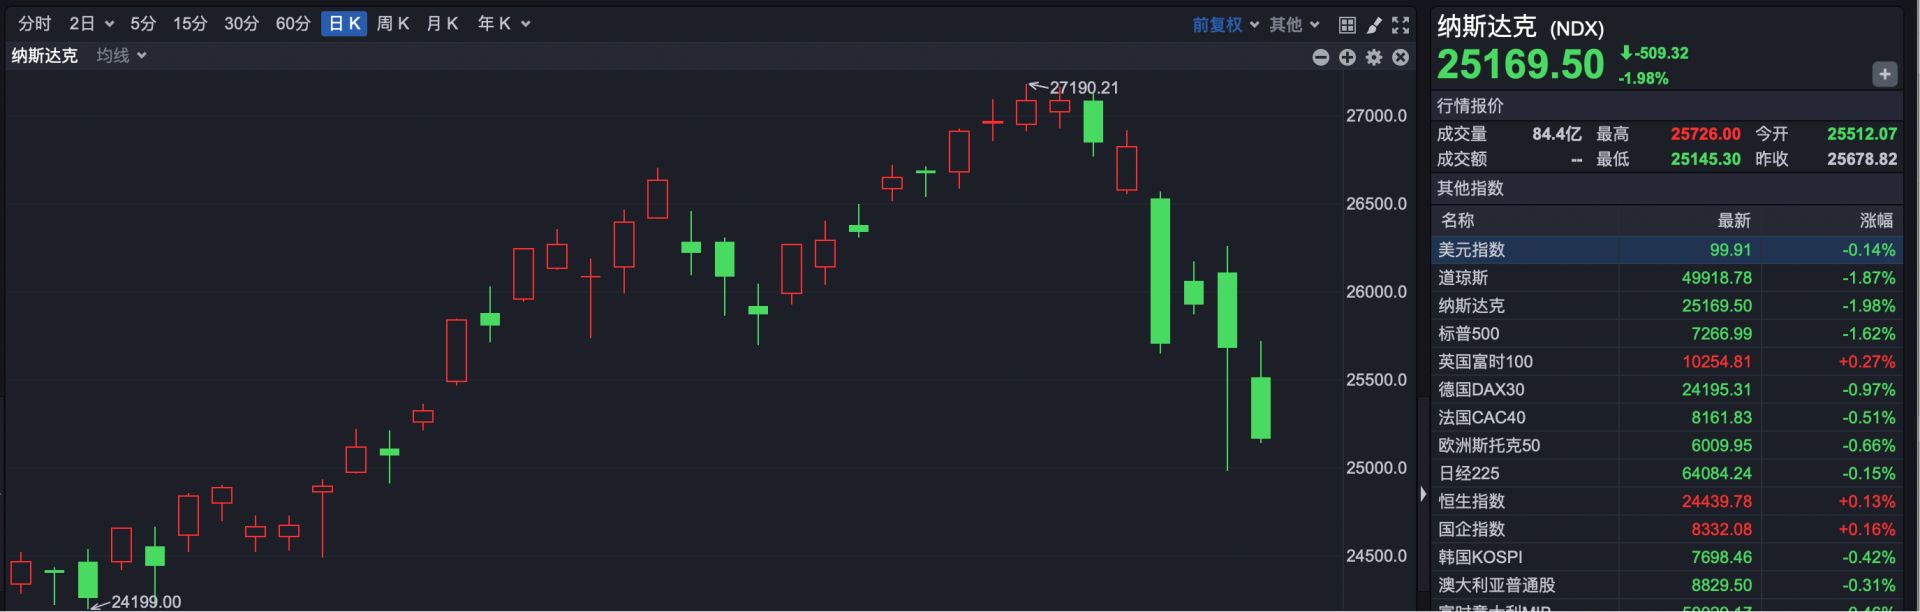Open the 2日 timeframe dropdown
Screen dimensions: 1920x612
(x=91, y=23)
